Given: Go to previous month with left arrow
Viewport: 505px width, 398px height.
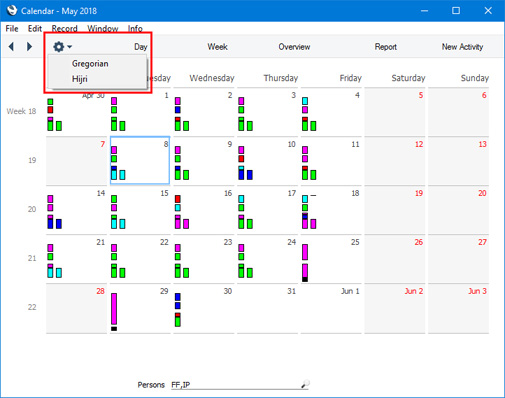Looking at the screenshot, I should coord(11,46).
